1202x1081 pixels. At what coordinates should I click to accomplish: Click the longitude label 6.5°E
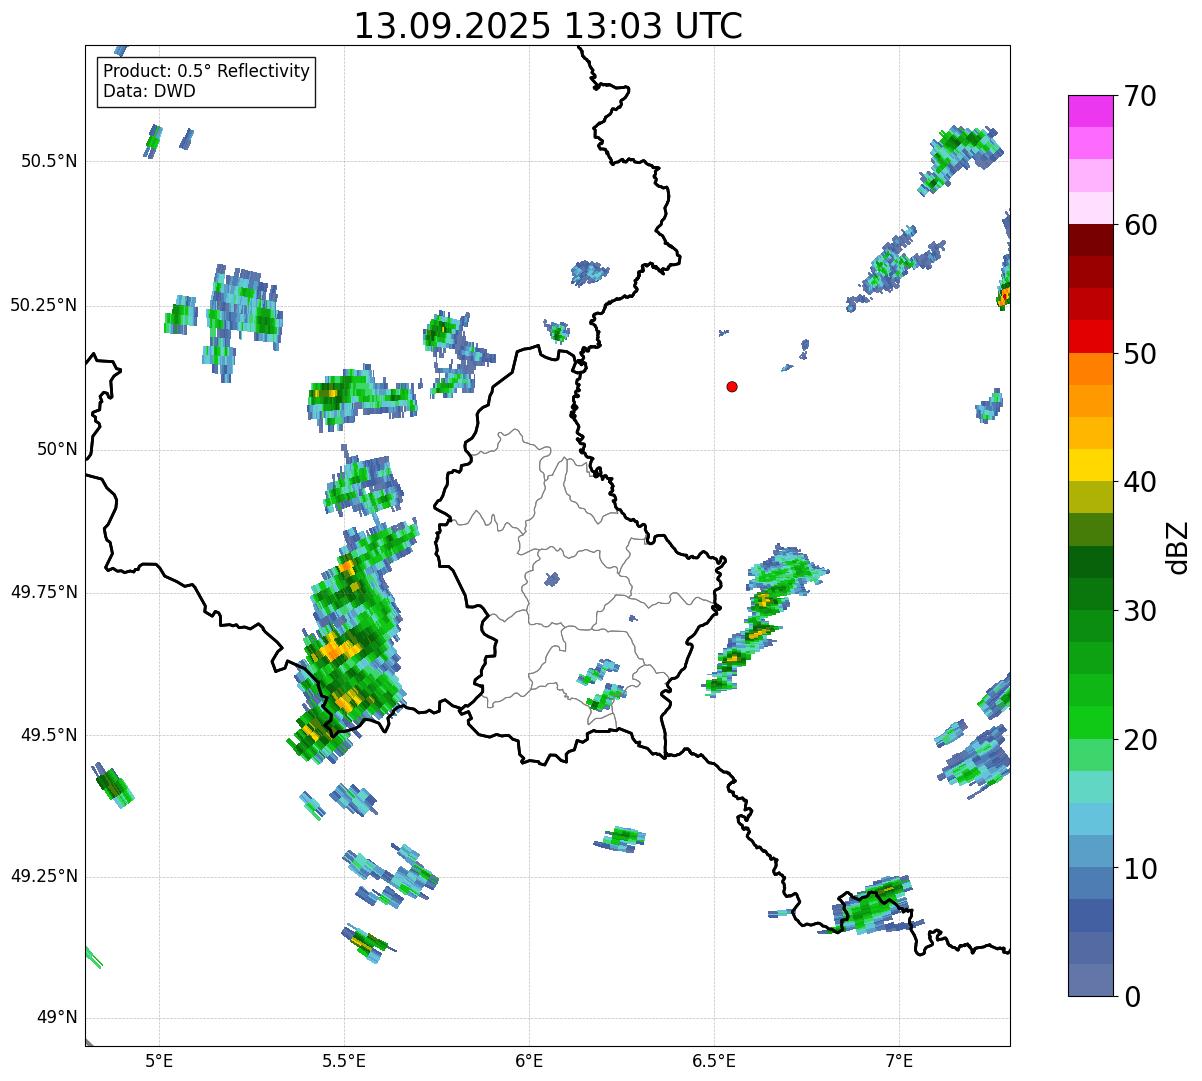click(714, 1060)
